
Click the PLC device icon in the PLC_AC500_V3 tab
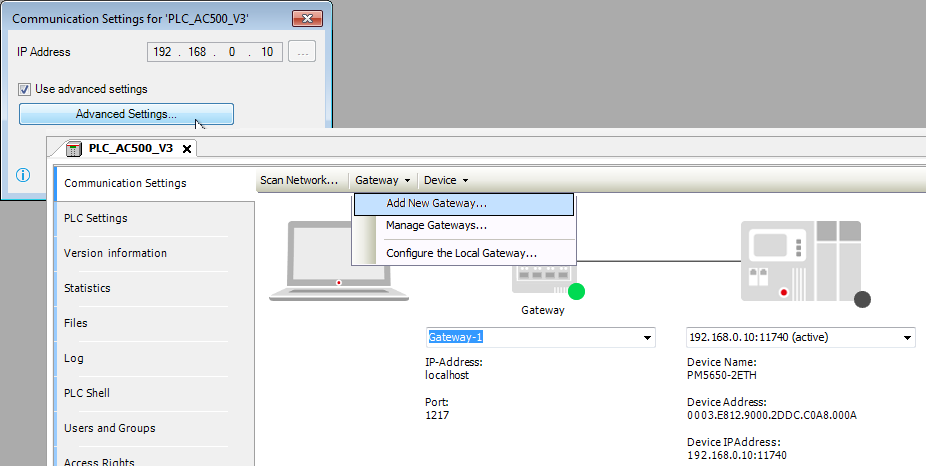tap(74, 149)
